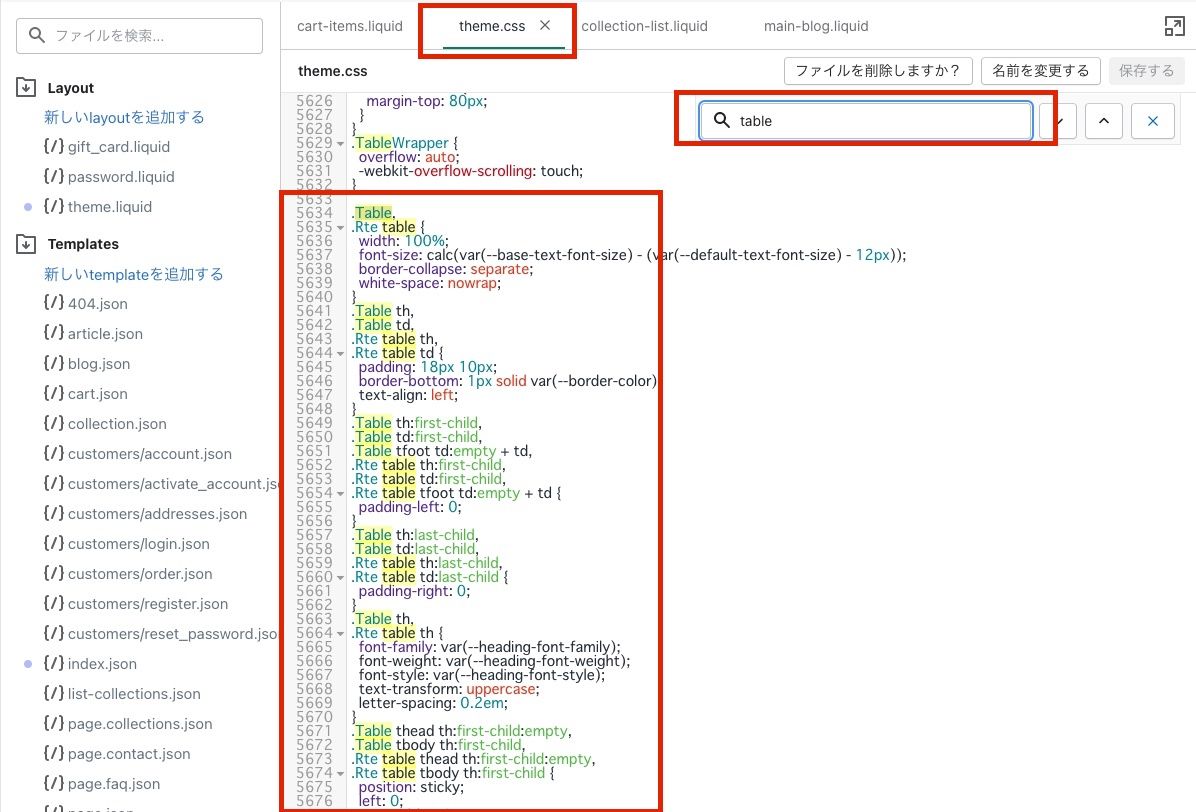1196x812 pixels.
Task: Click the magnifier icon in code search
Action: (722, 120)
